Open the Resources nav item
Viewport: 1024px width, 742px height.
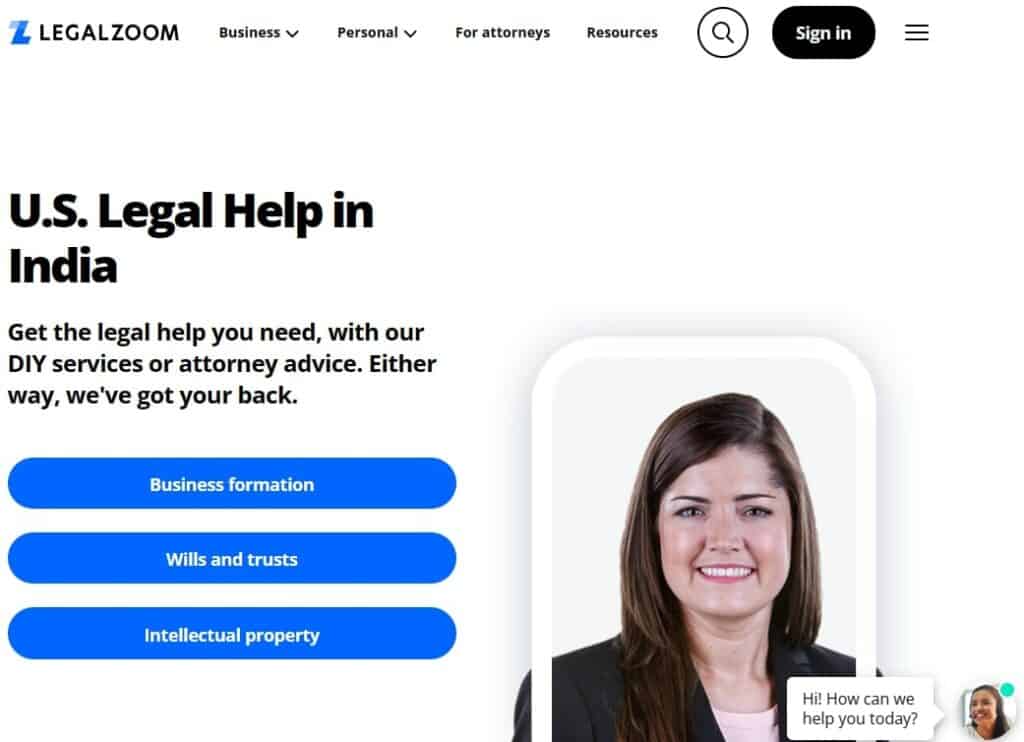point(622,33)
